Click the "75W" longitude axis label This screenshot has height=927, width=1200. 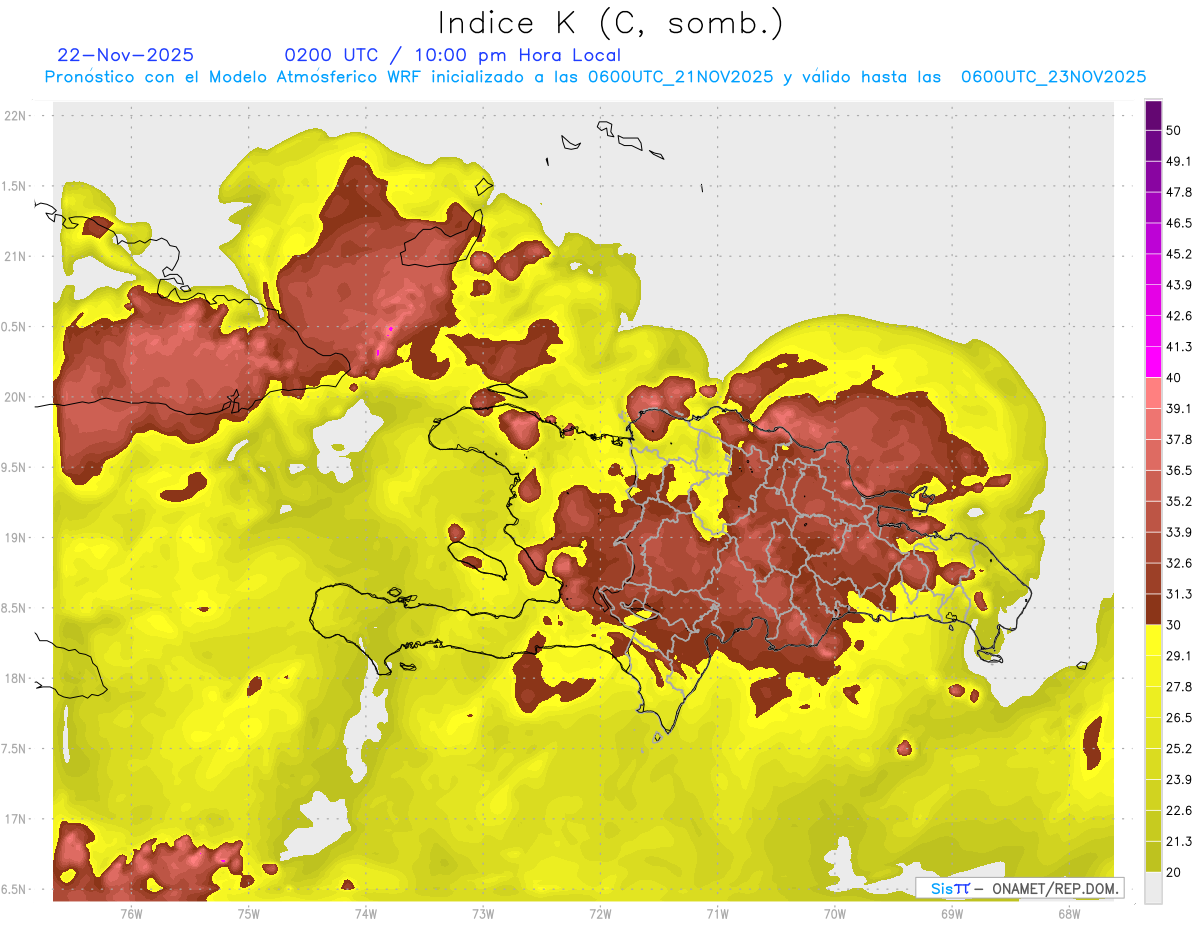(x=249, y=913)
